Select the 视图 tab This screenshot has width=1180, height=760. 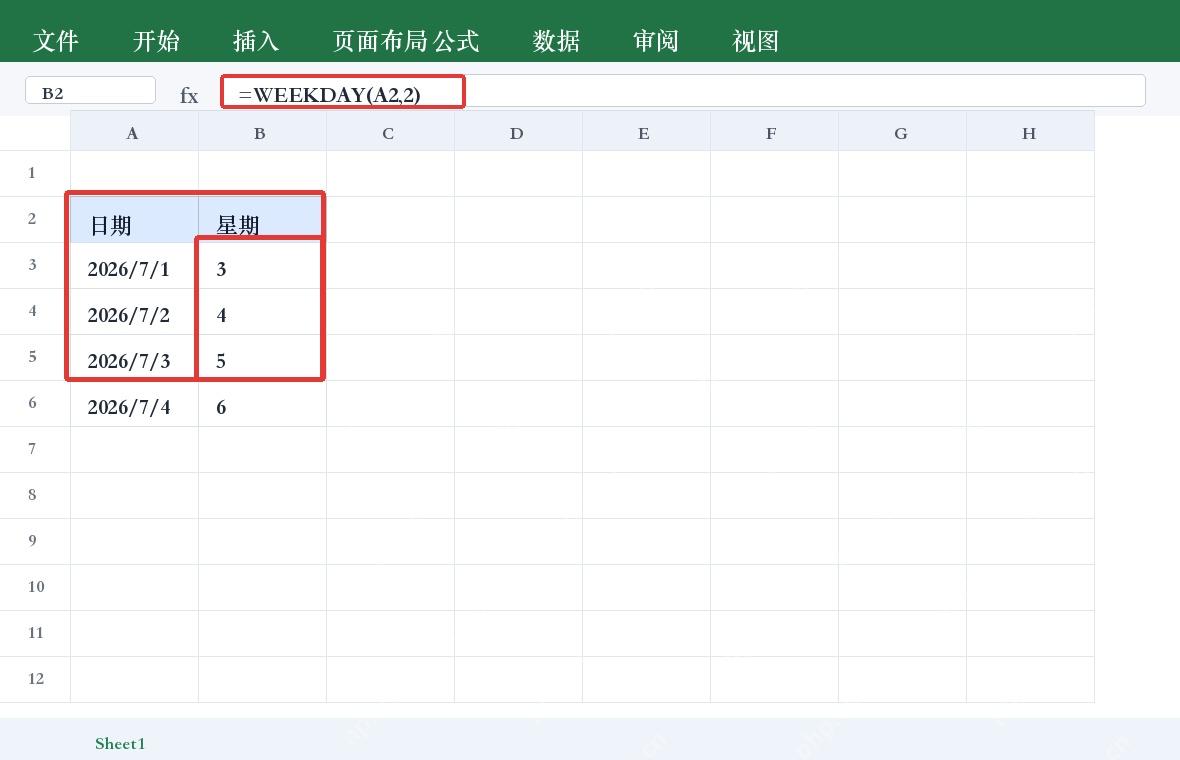(756, 41)
